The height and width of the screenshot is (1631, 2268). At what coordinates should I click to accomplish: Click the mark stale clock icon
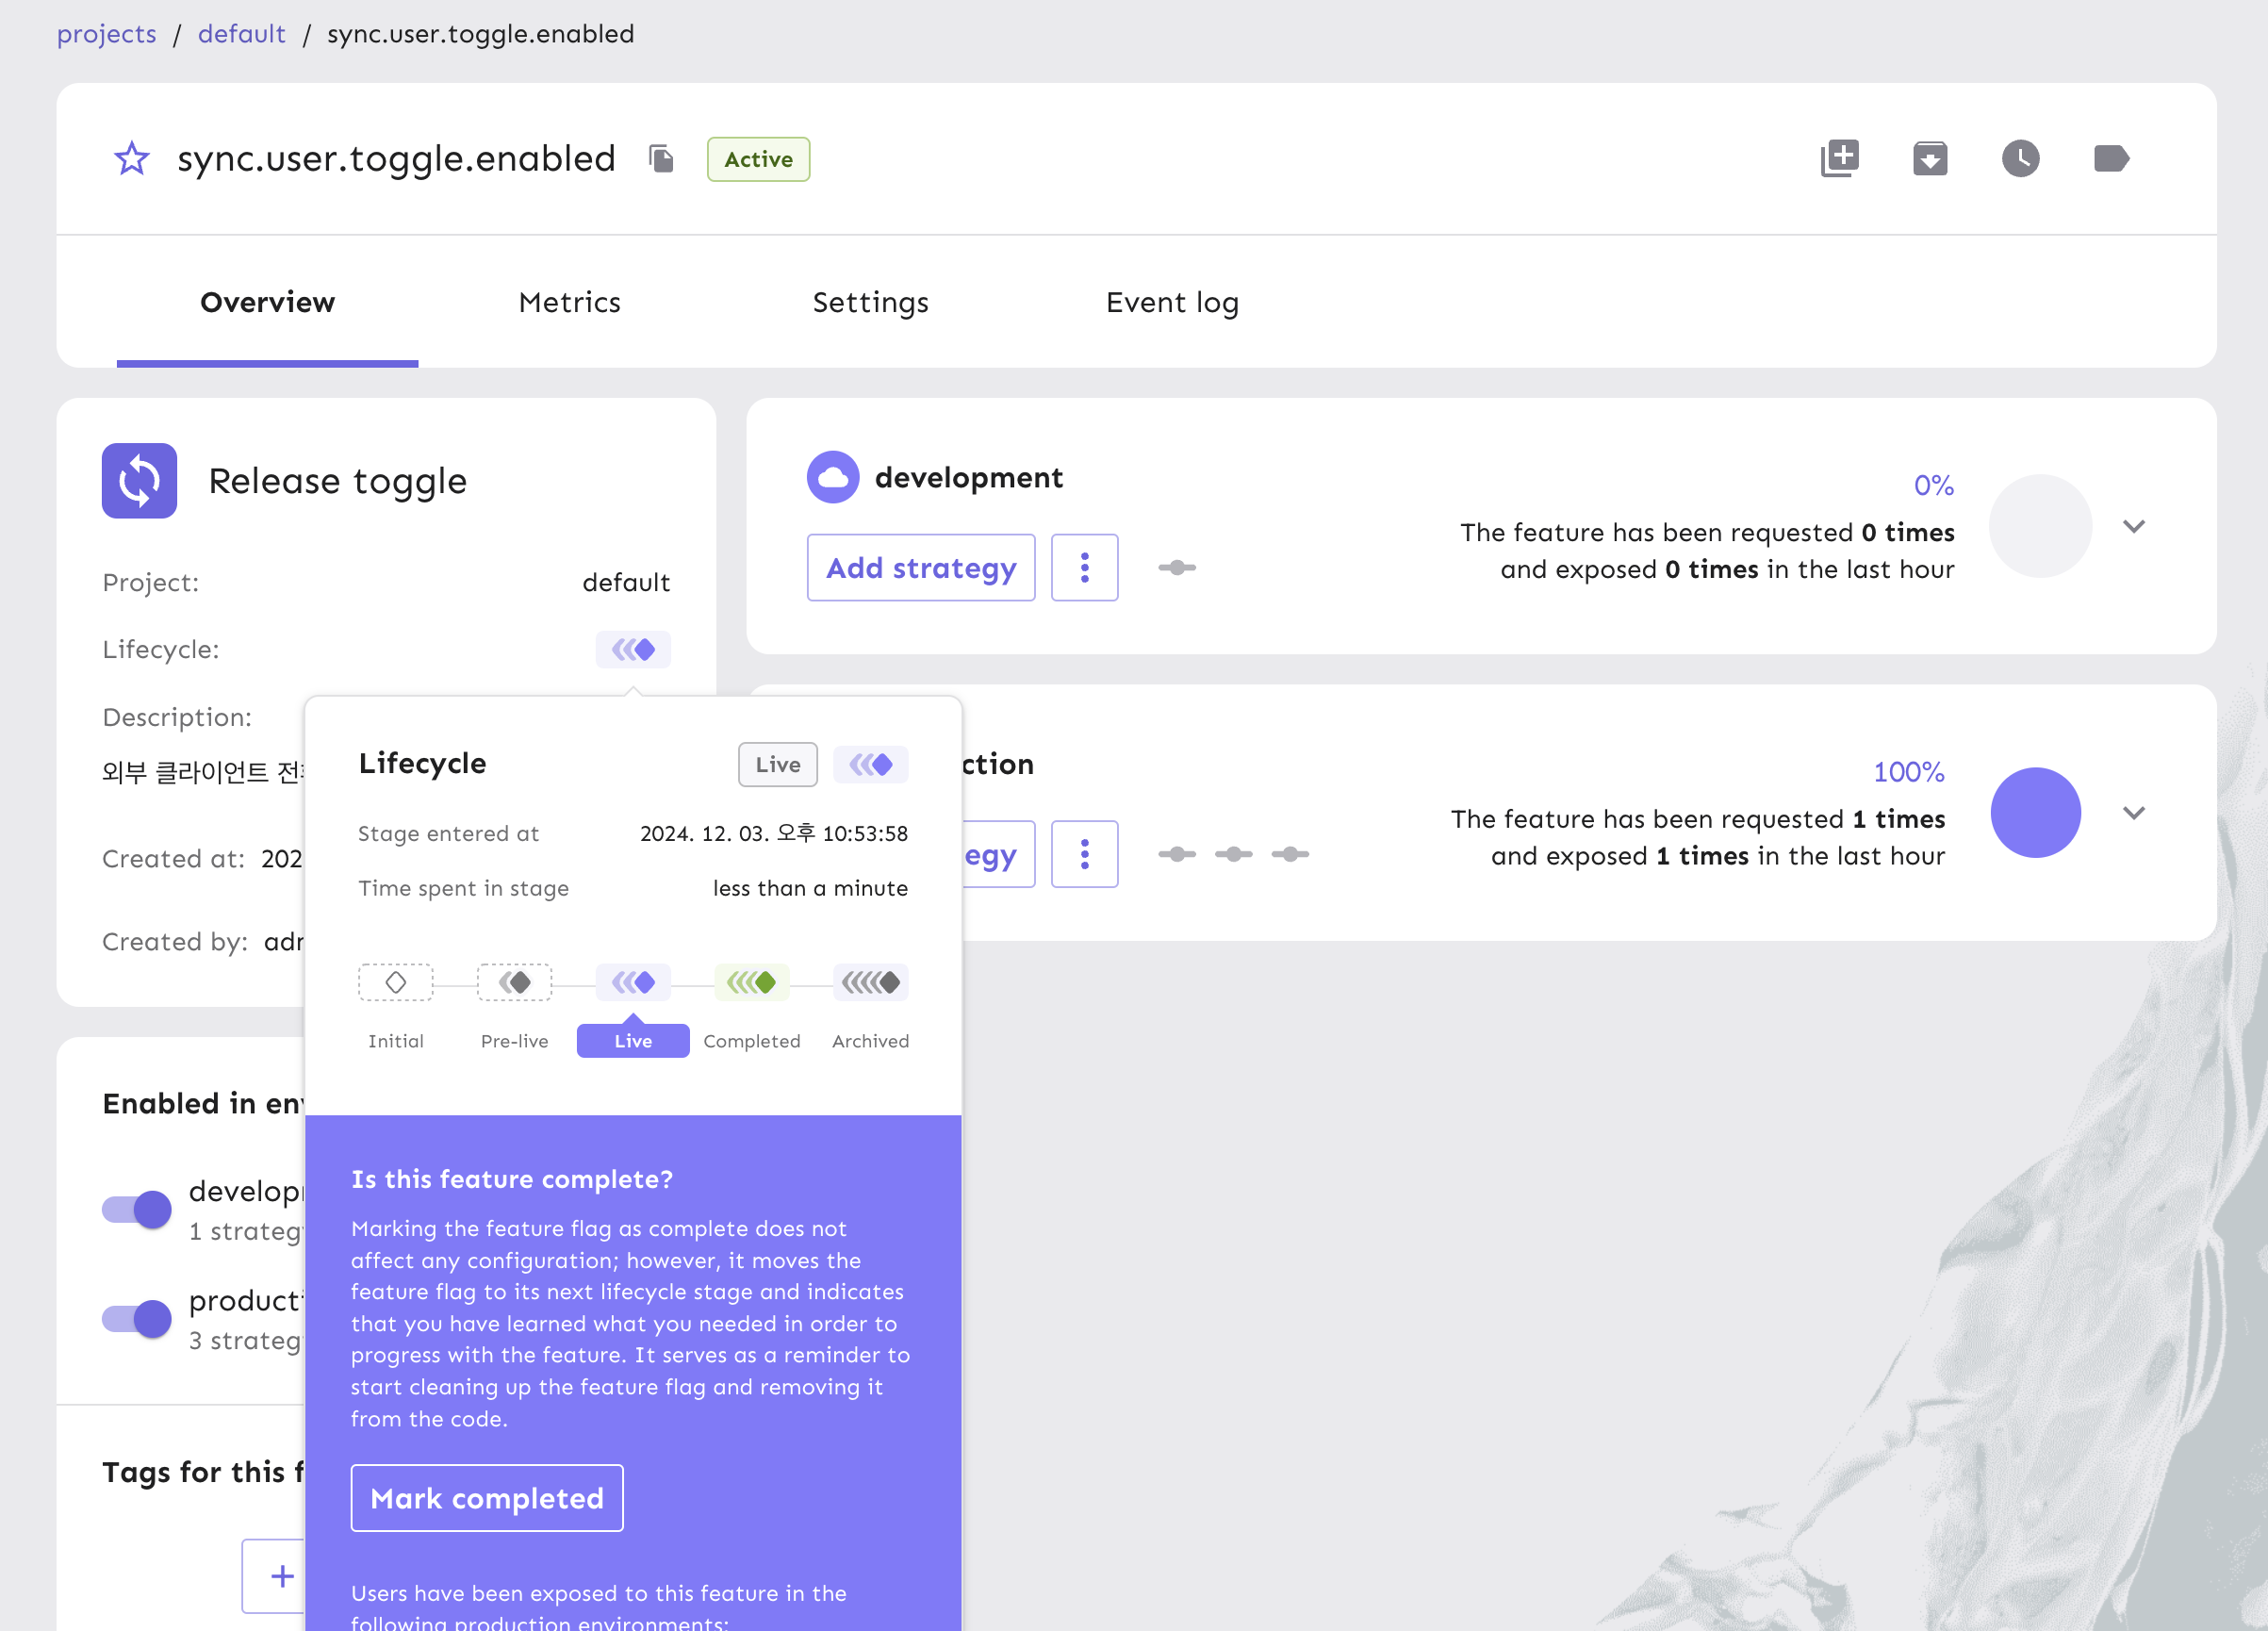[2020, 159]
